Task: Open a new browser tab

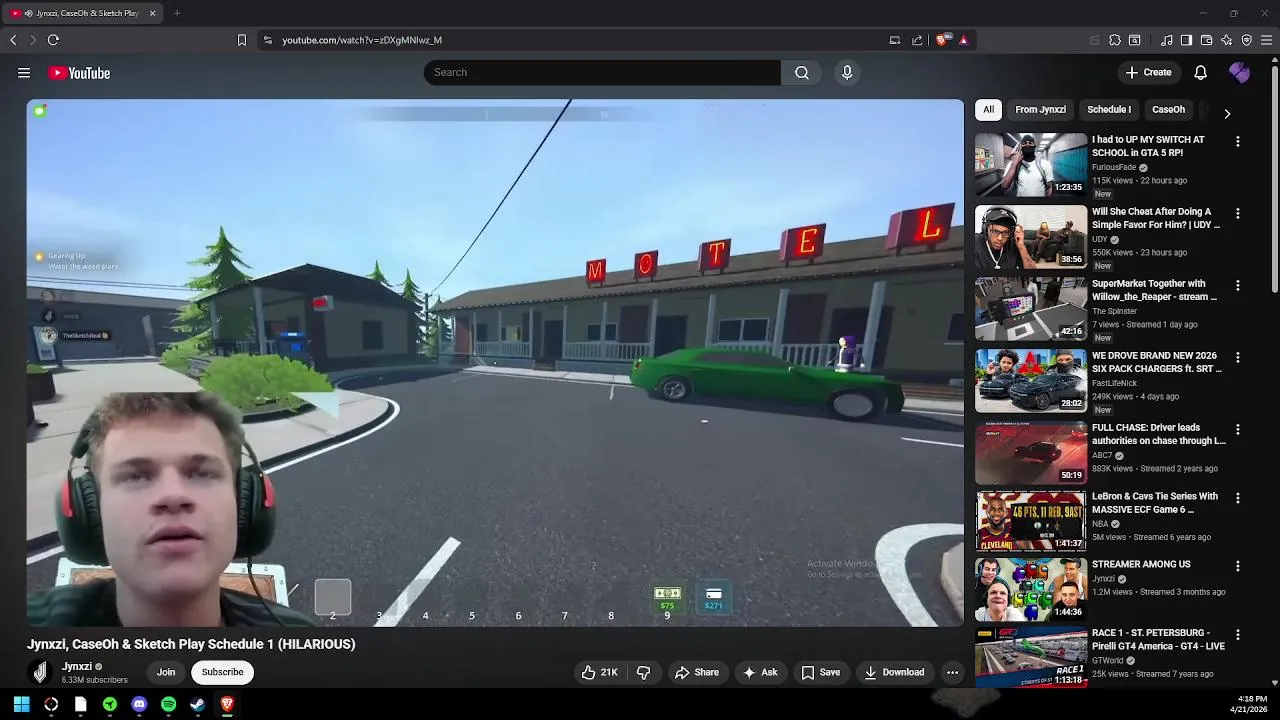Action: tap(177, 13)
